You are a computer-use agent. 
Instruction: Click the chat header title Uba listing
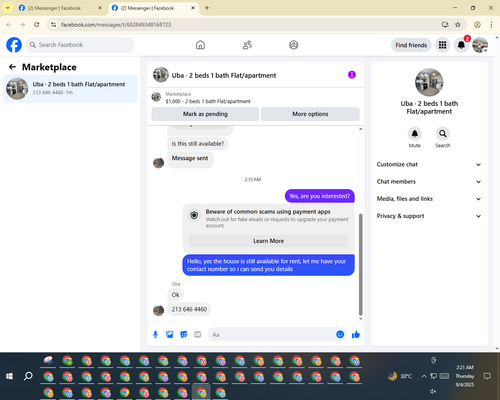click(x=224, y=75)
